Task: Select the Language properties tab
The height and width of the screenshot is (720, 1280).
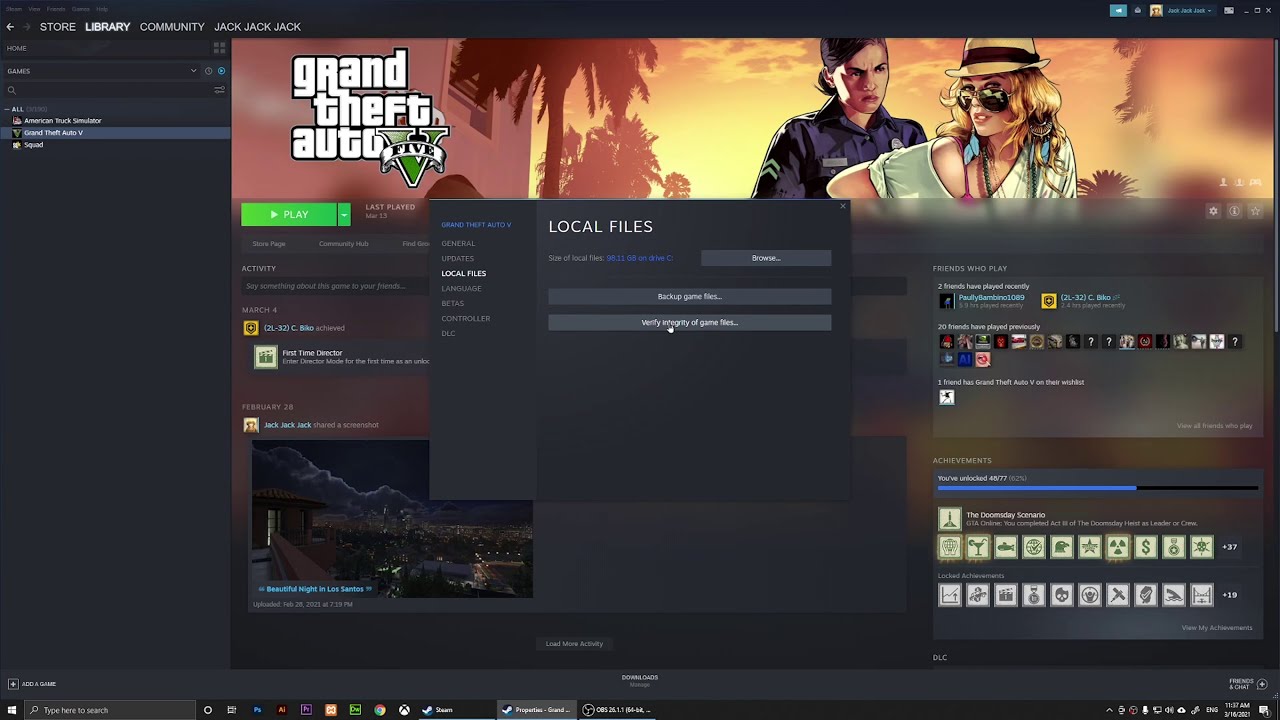Action: point(461,288)
